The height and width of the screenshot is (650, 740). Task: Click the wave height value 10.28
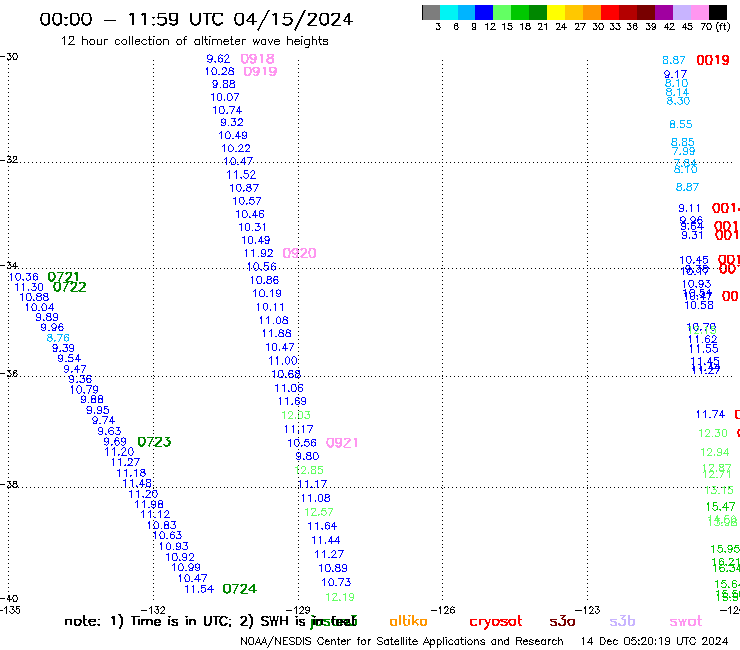[x=219, y=71]
